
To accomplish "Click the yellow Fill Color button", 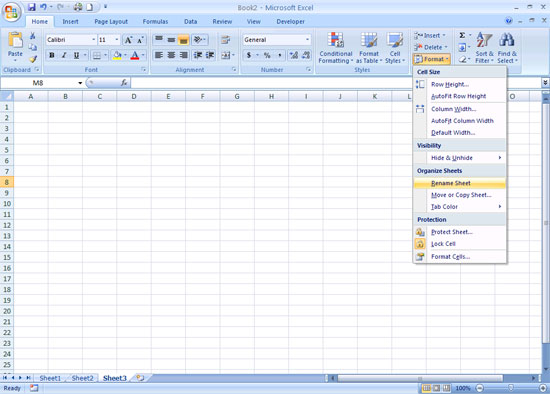I will [x=117, y=55].
